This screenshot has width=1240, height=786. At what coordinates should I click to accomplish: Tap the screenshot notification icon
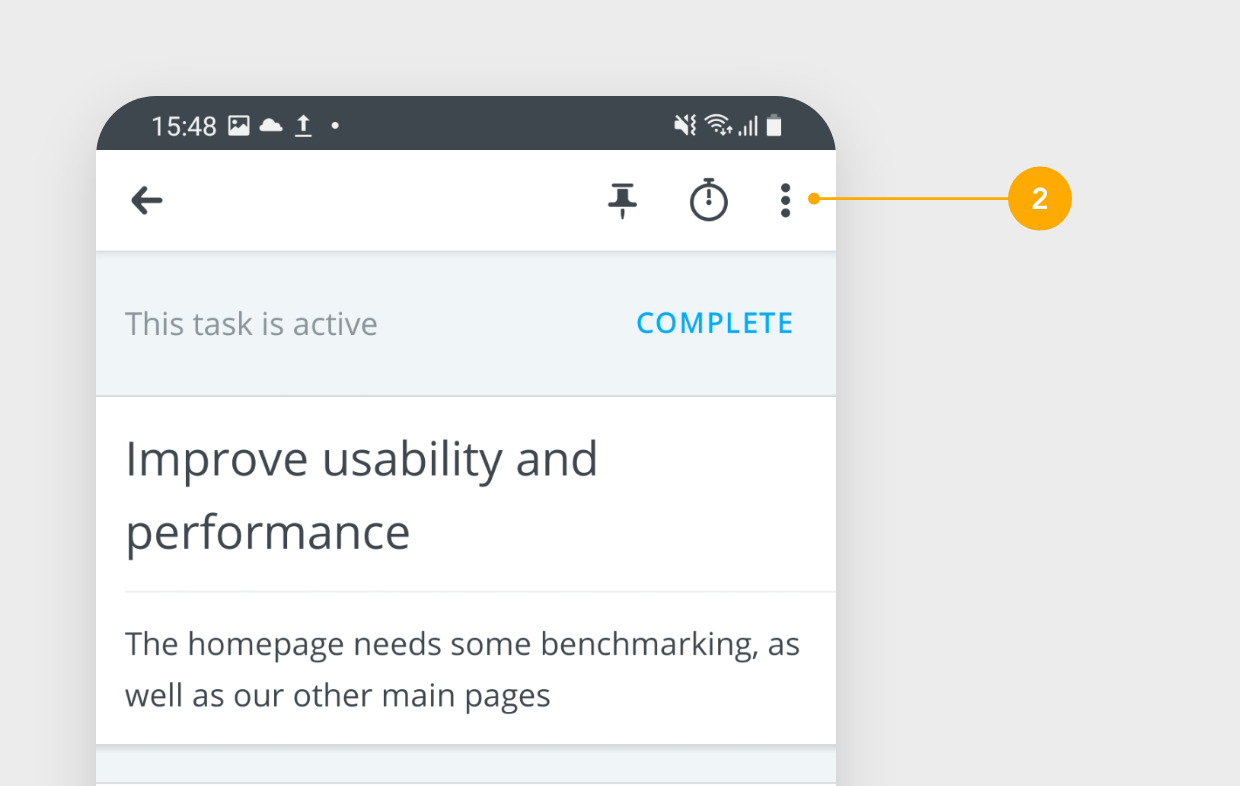238,125
